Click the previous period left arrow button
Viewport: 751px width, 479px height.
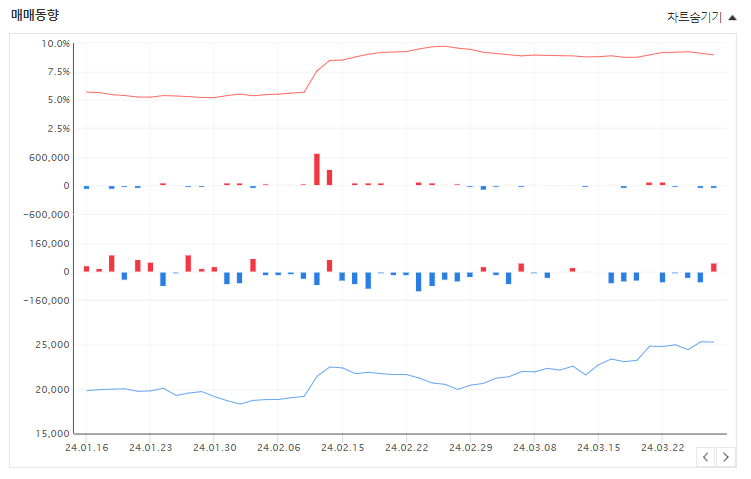(x=705, y=457)
